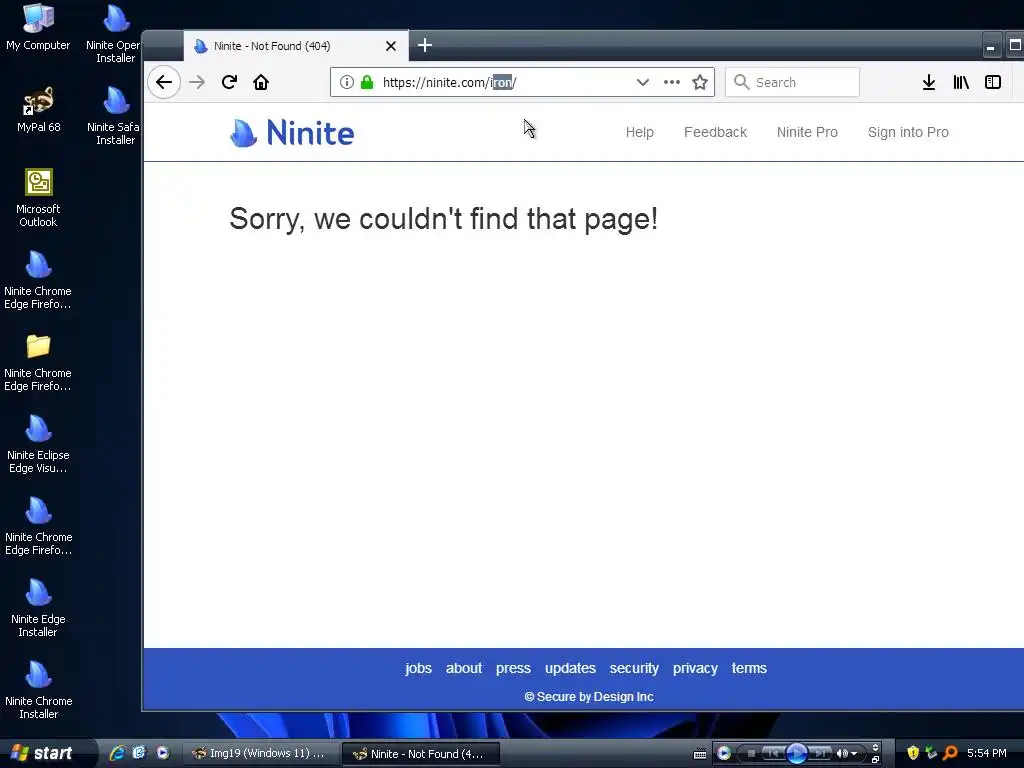Open a new tab with the plus button
The image size is (1024, 768).
point(424,45)
